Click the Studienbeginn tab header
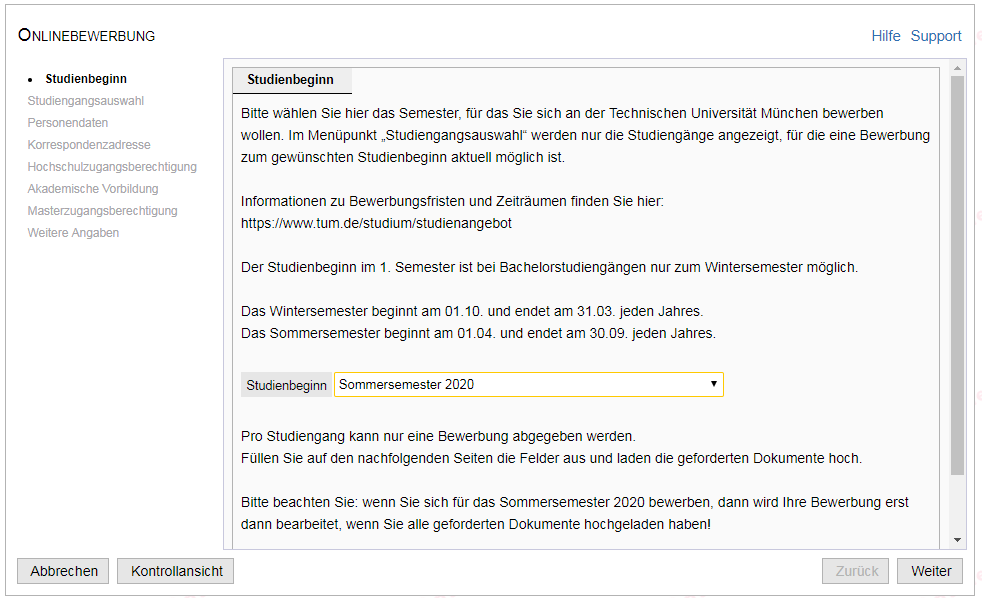Screen dimensions: 986x604 (x=290, y=80)
